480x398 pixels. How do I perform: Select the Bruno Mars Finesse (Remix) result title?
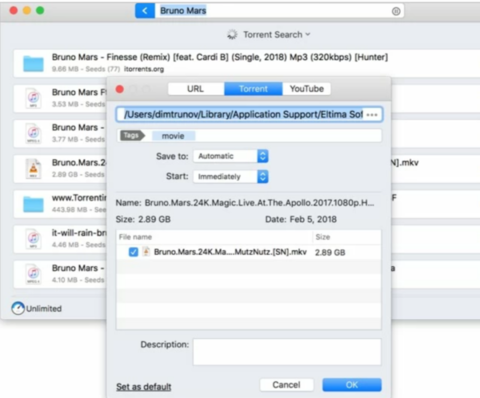[220, 57]
